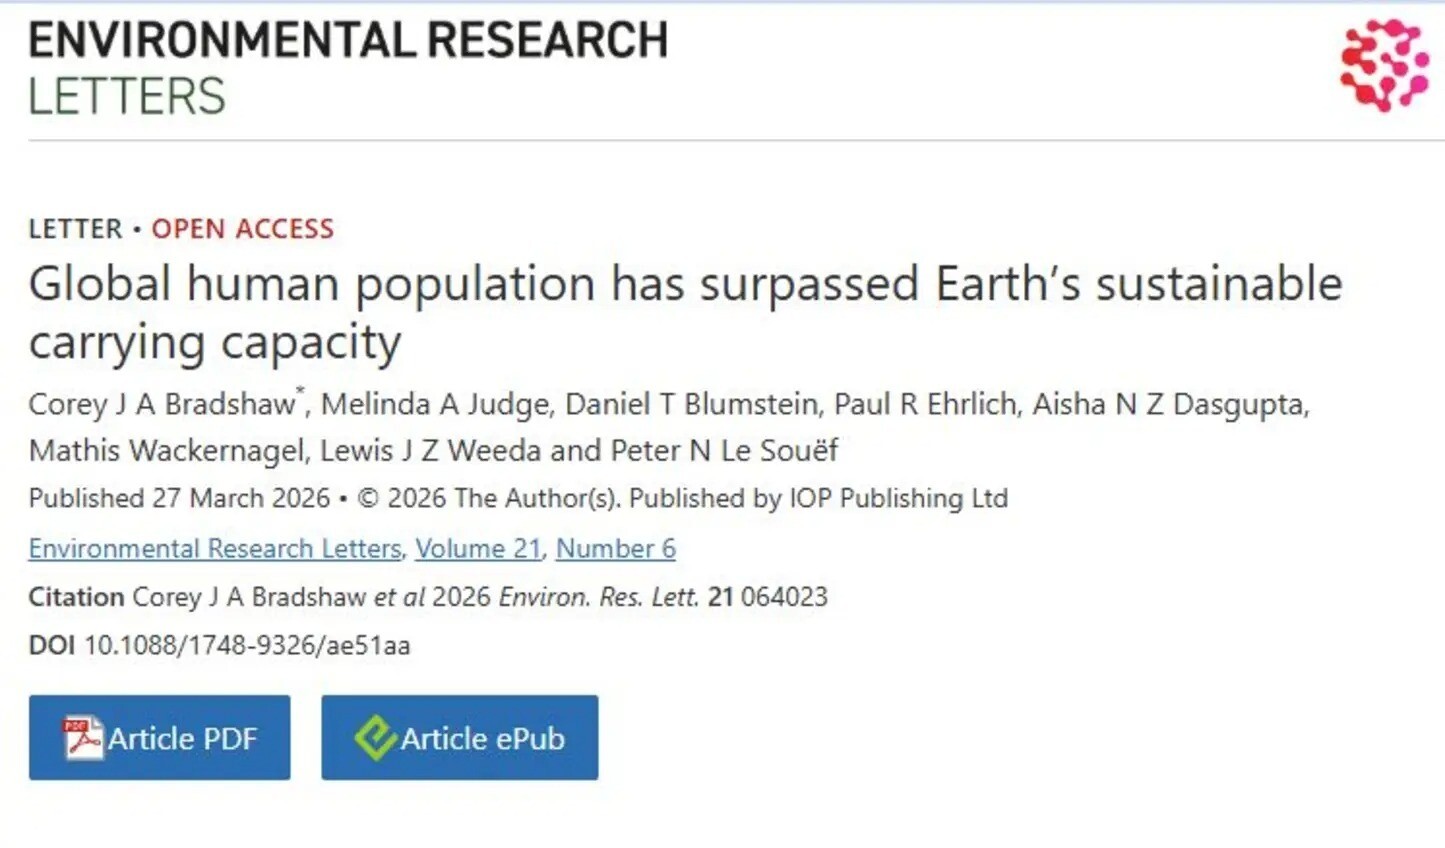Open the Article PDF button
Image resolution: width=1445 pixels, height=848 pixels.
pos(160,738)
